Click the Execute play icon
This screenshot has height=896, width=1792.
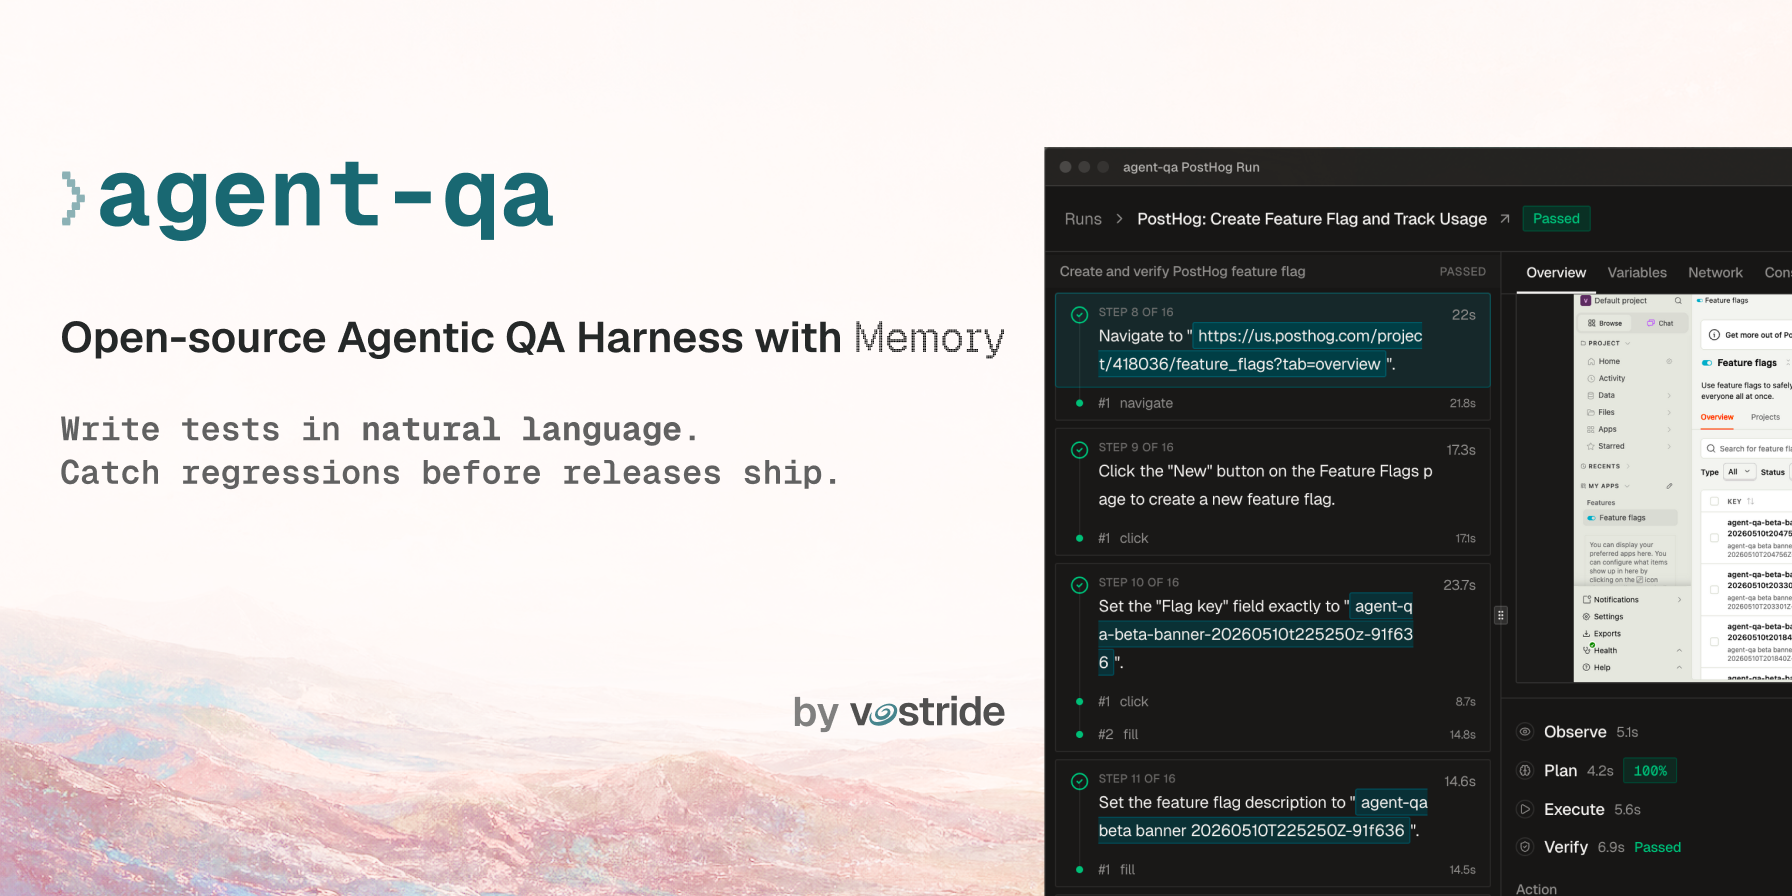tap(1525, 809)
